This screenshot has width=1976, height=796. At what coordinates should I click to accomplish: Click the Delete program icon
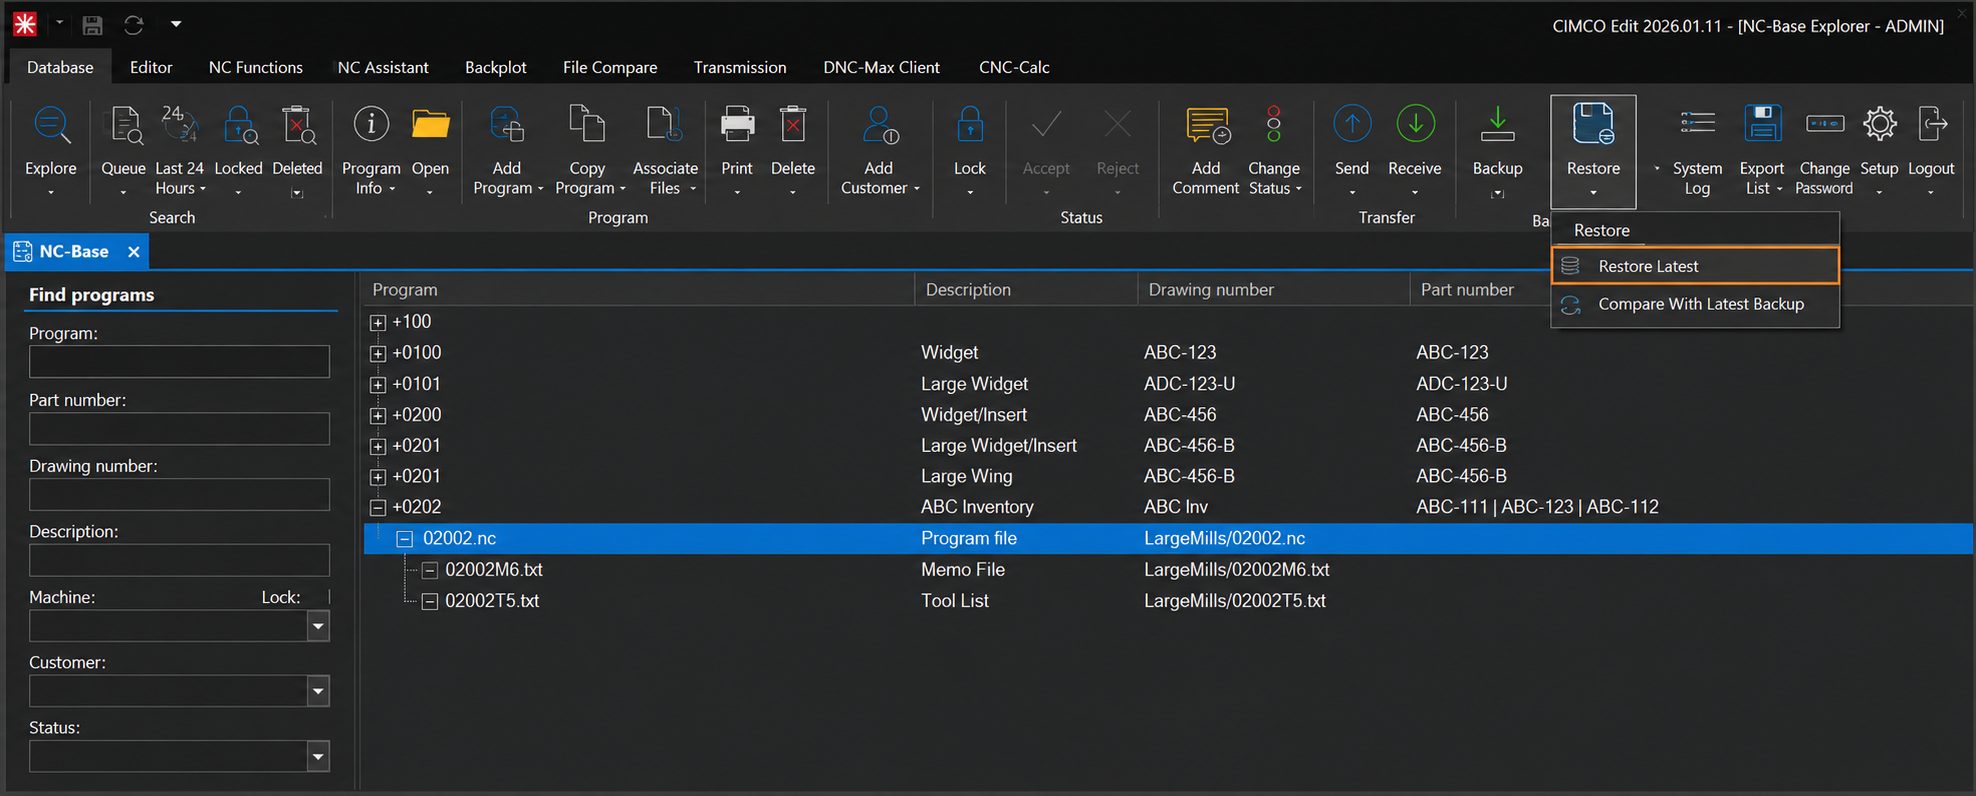793,124
